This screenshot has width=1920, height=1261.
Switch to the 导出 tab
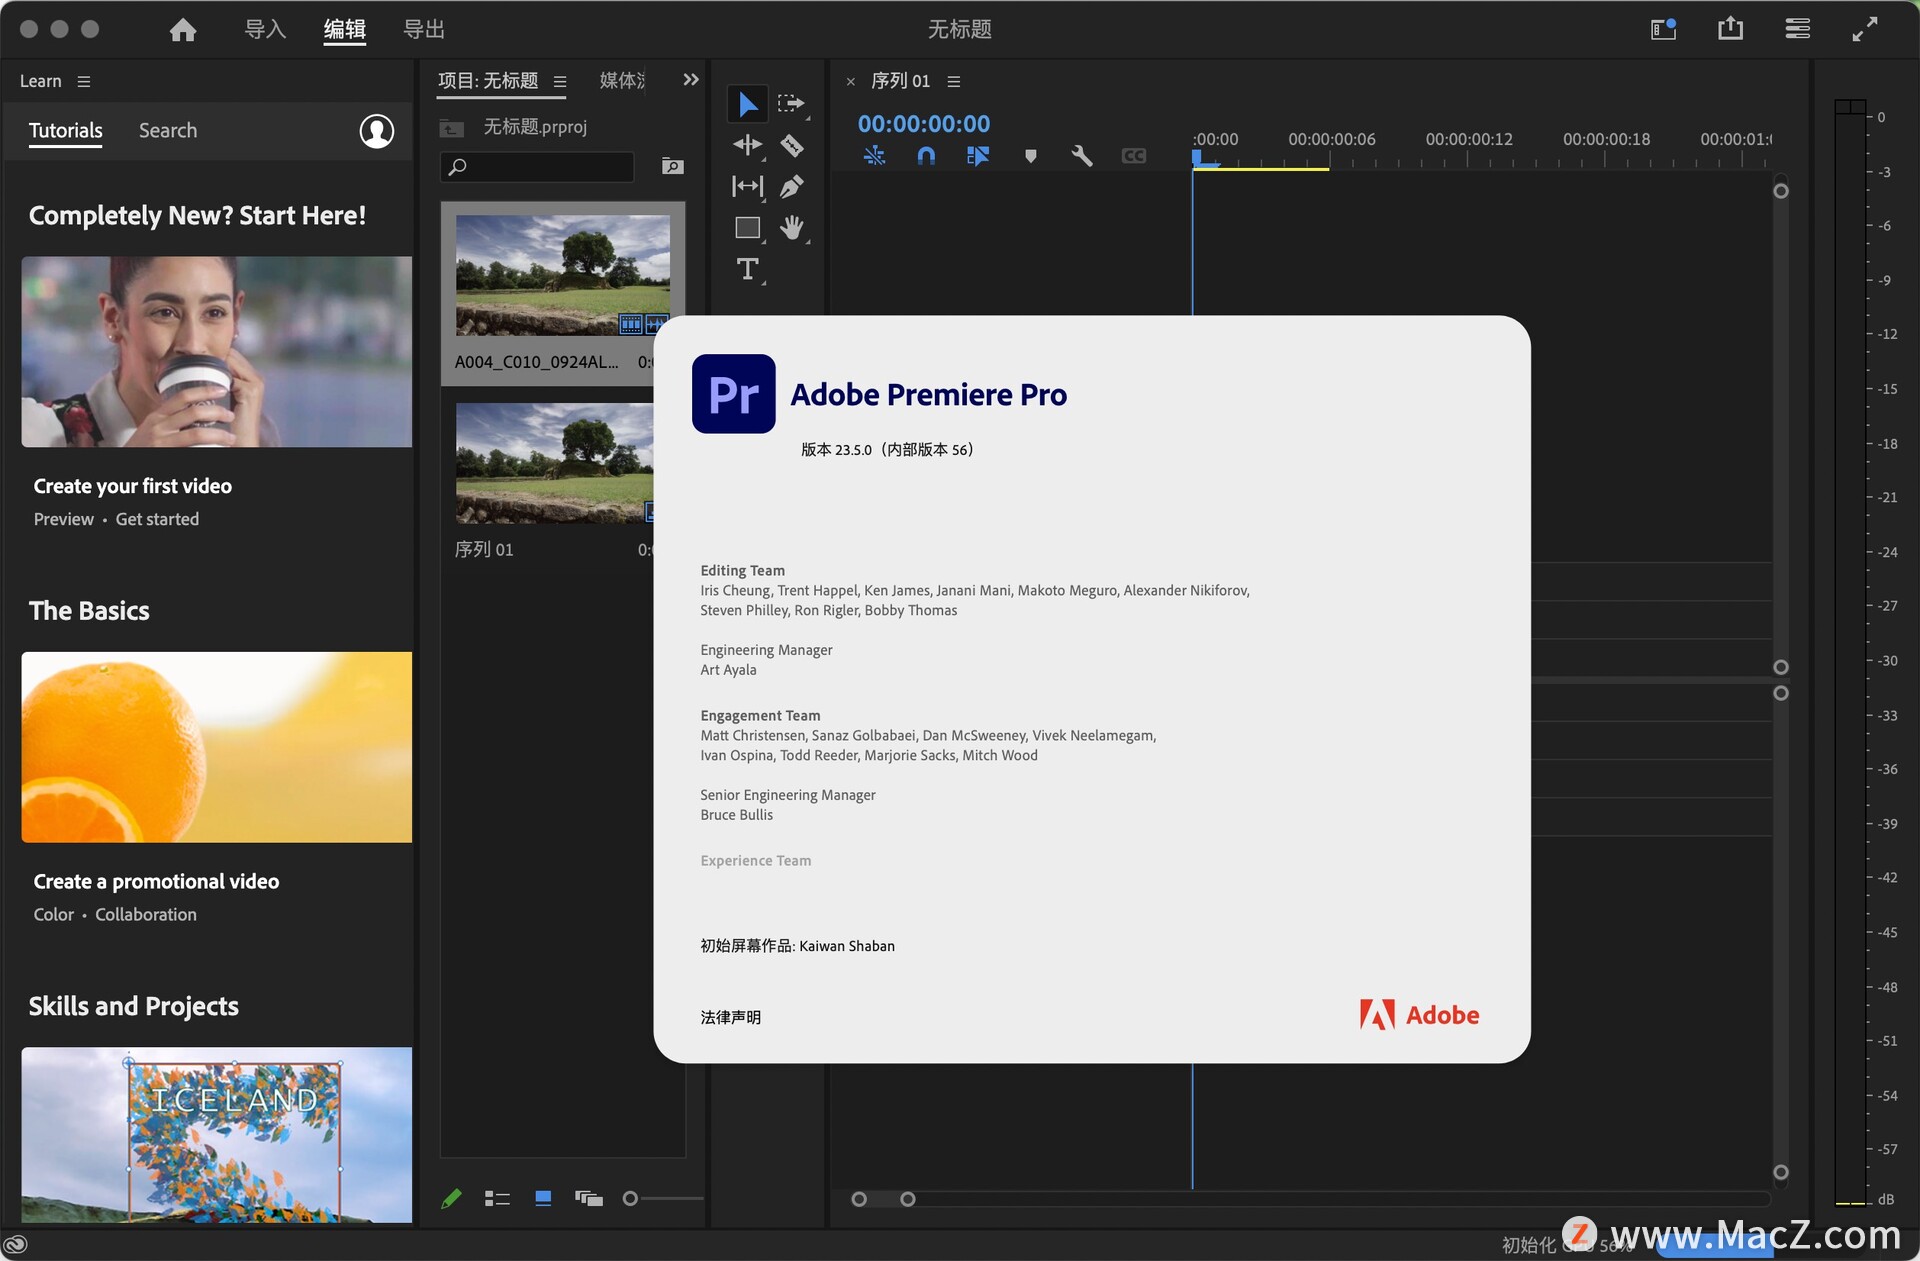(423, 29)
